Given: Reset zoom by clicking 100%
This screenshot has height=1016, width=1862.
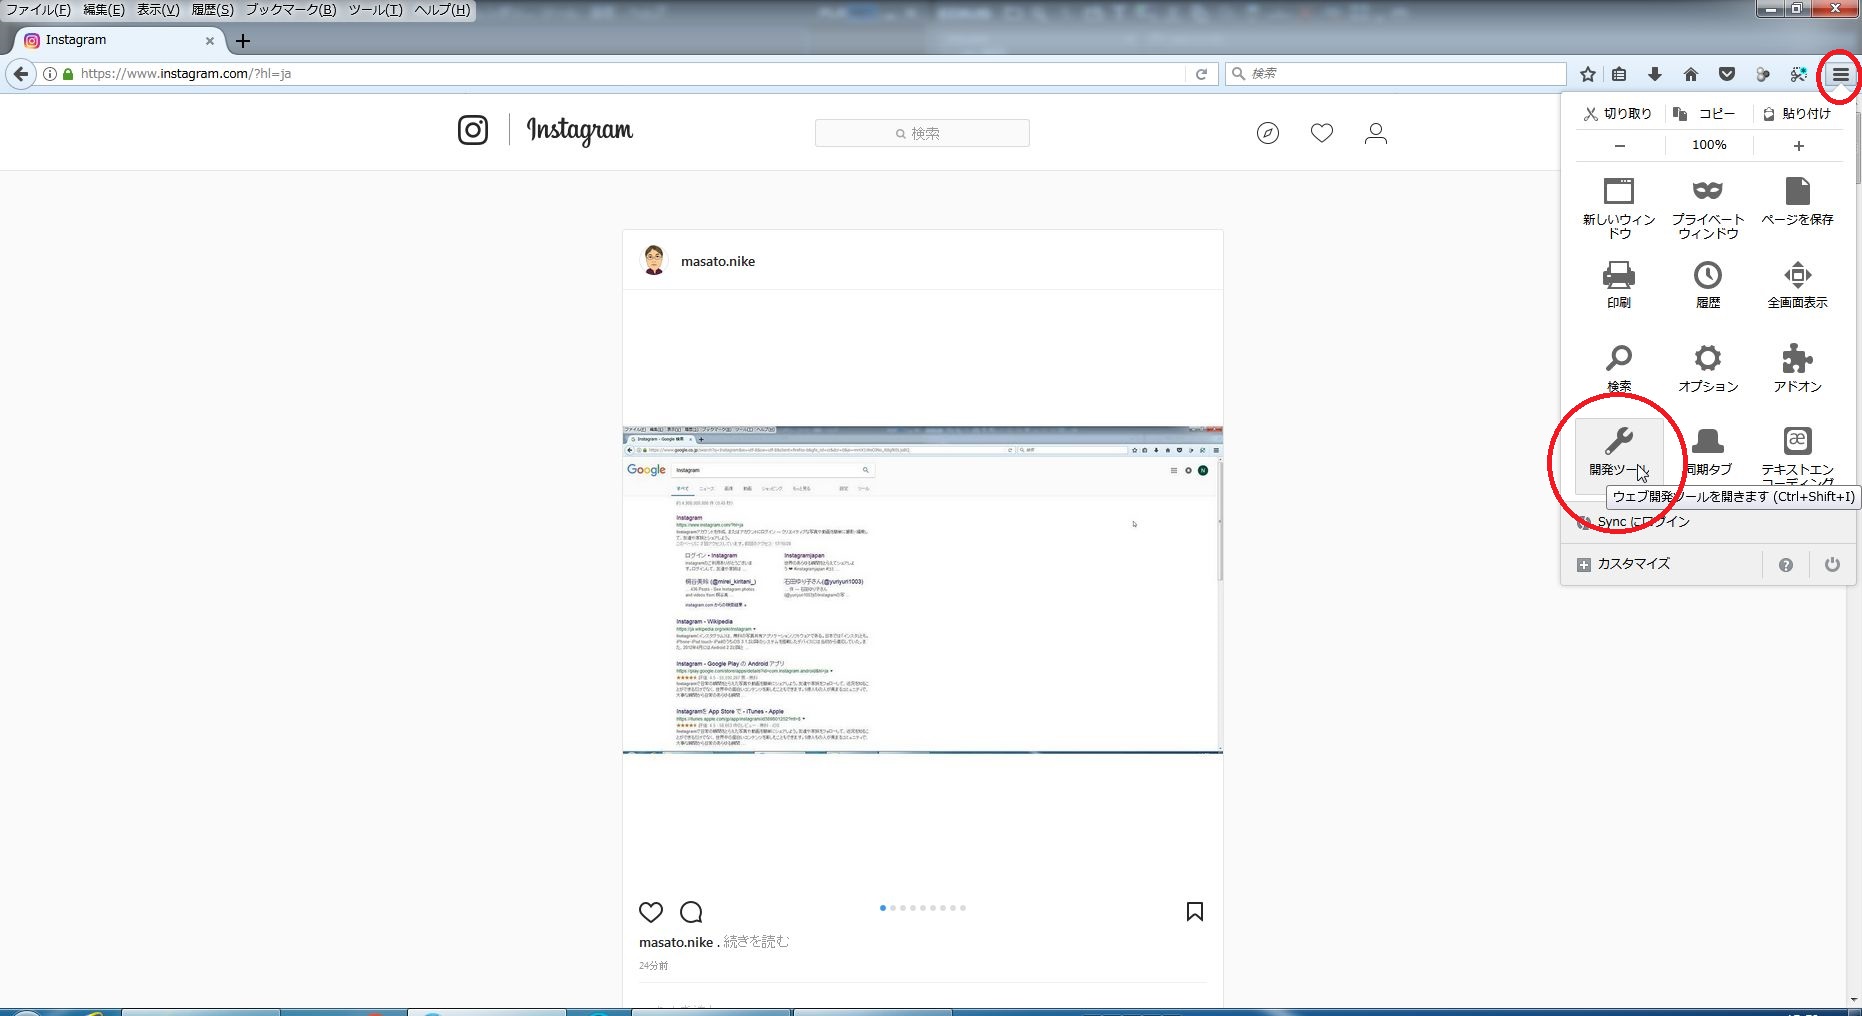Looking at the screenshot, I should (1709, 145).
